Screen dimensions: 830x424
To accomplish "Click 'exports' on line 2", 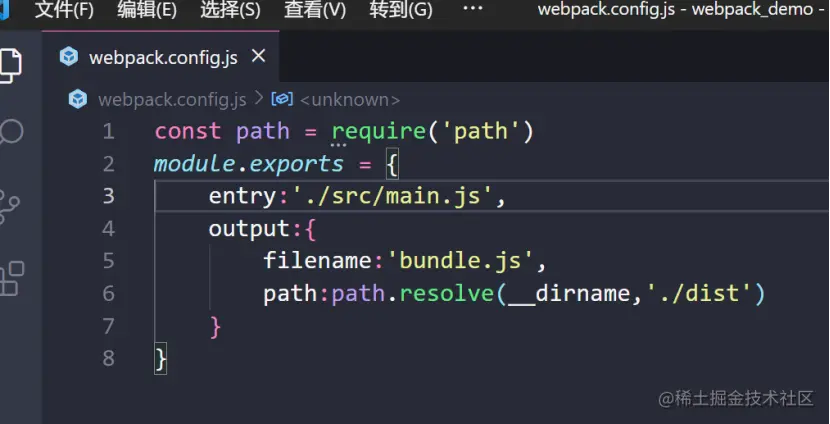I will click(x=296, y=165).
